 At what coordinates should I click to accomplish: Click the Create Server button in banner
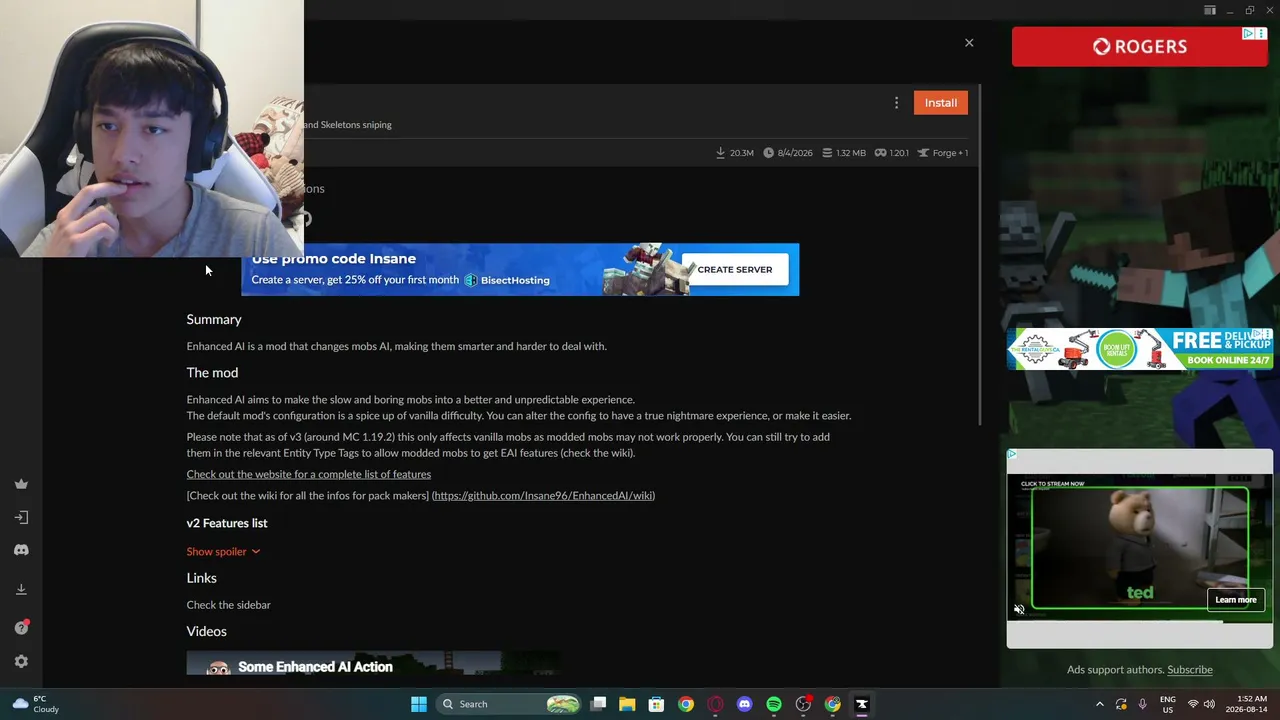point(735,269)
